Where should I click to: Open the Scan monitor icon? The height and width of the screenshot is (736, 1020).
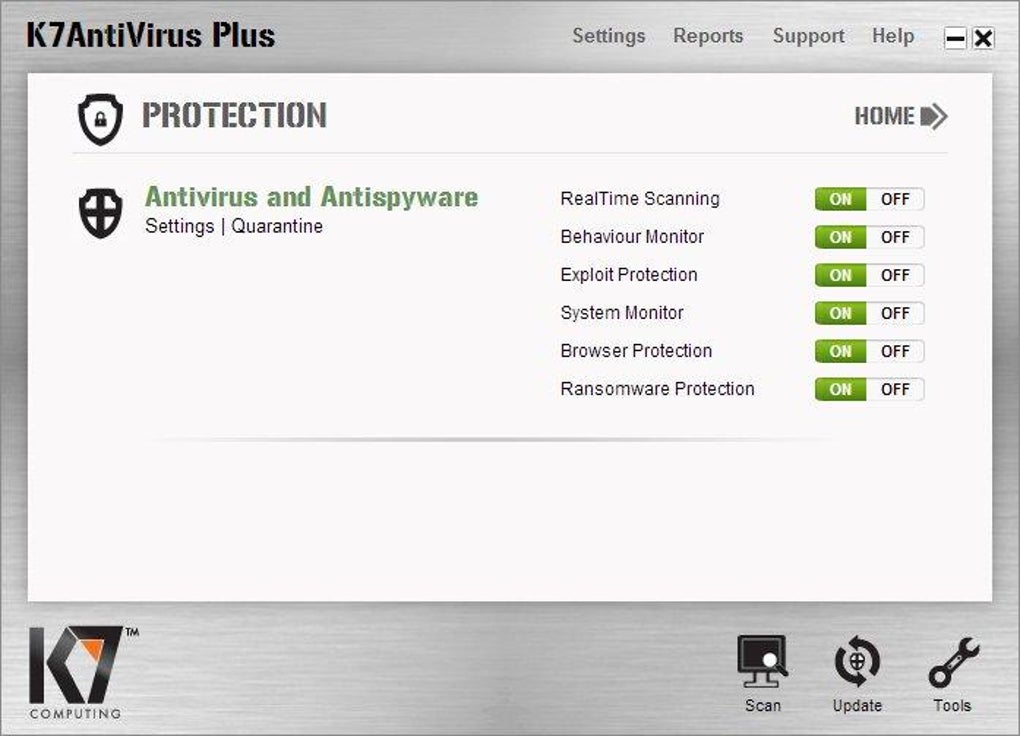(x=762, y=661)
